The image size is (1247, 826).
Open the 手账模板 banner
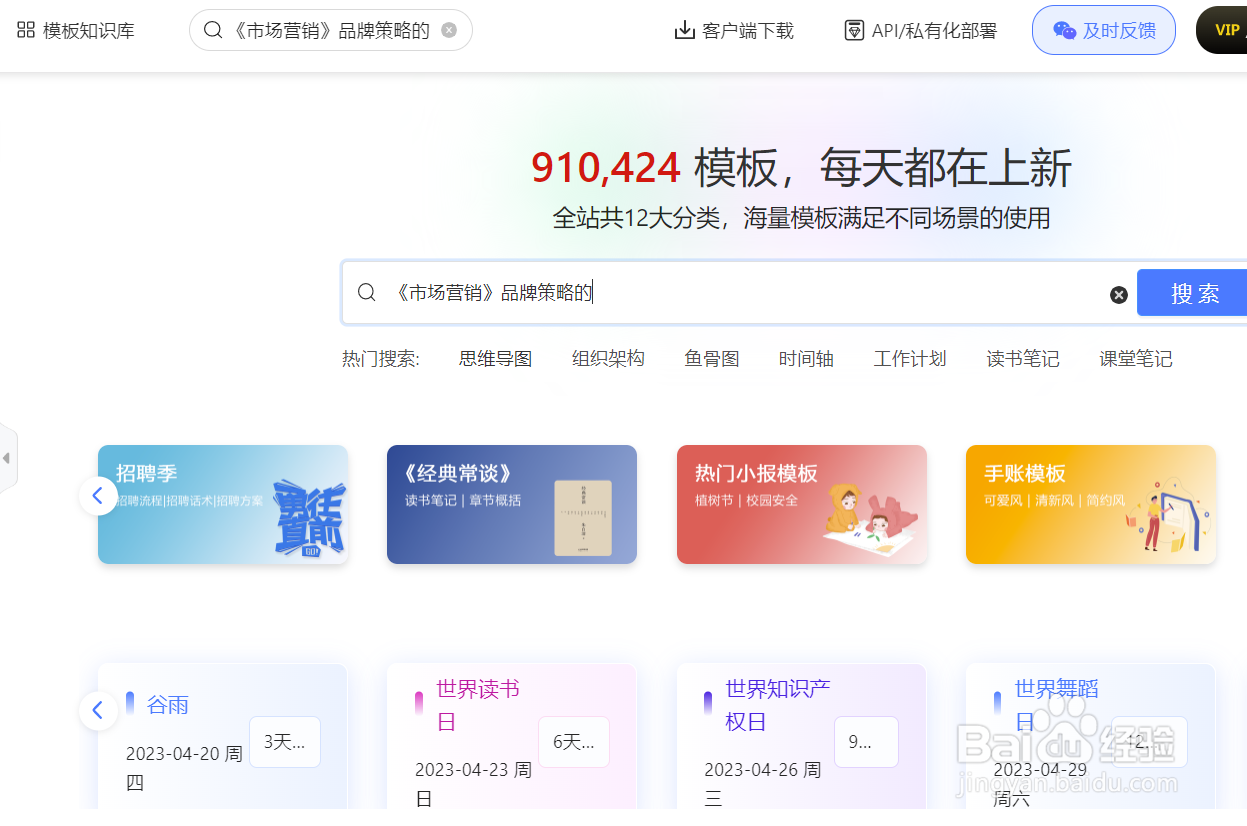pyautogui.click(x=1090, y=504)
